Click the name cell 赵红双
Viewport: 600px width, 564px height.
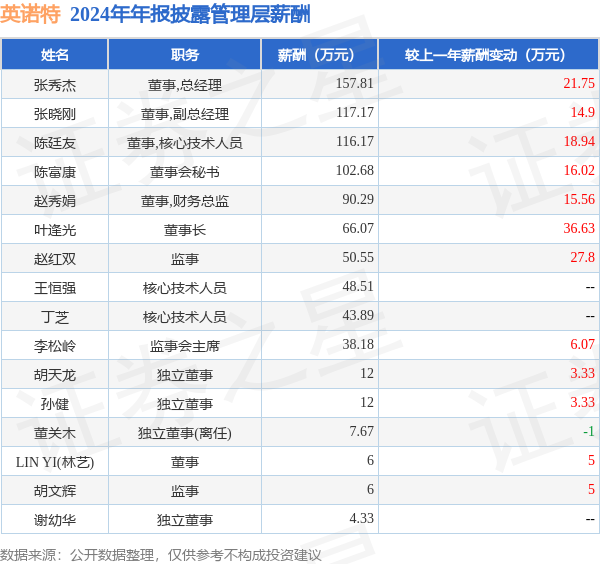point(55,259)
